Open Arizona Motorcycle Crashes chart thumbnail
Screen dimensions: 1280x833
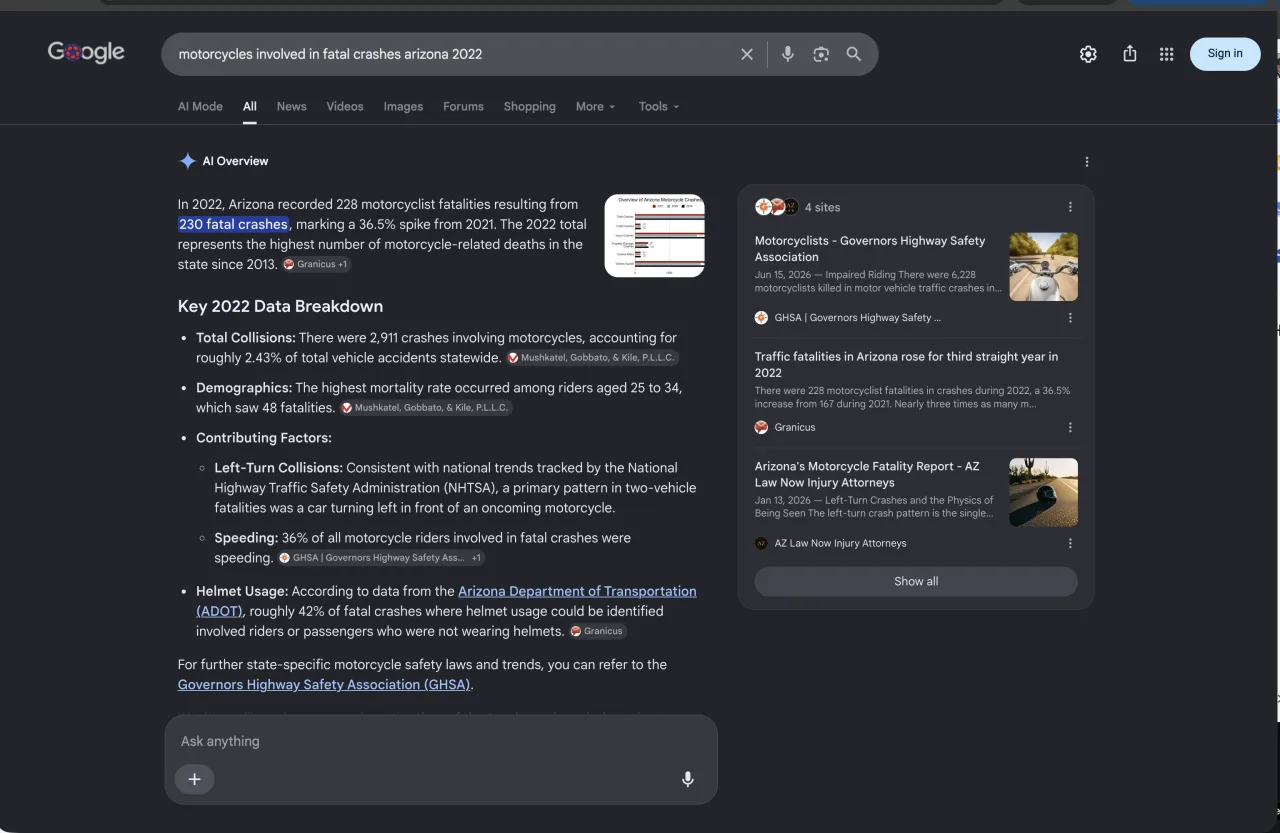[x=655, y=236]
